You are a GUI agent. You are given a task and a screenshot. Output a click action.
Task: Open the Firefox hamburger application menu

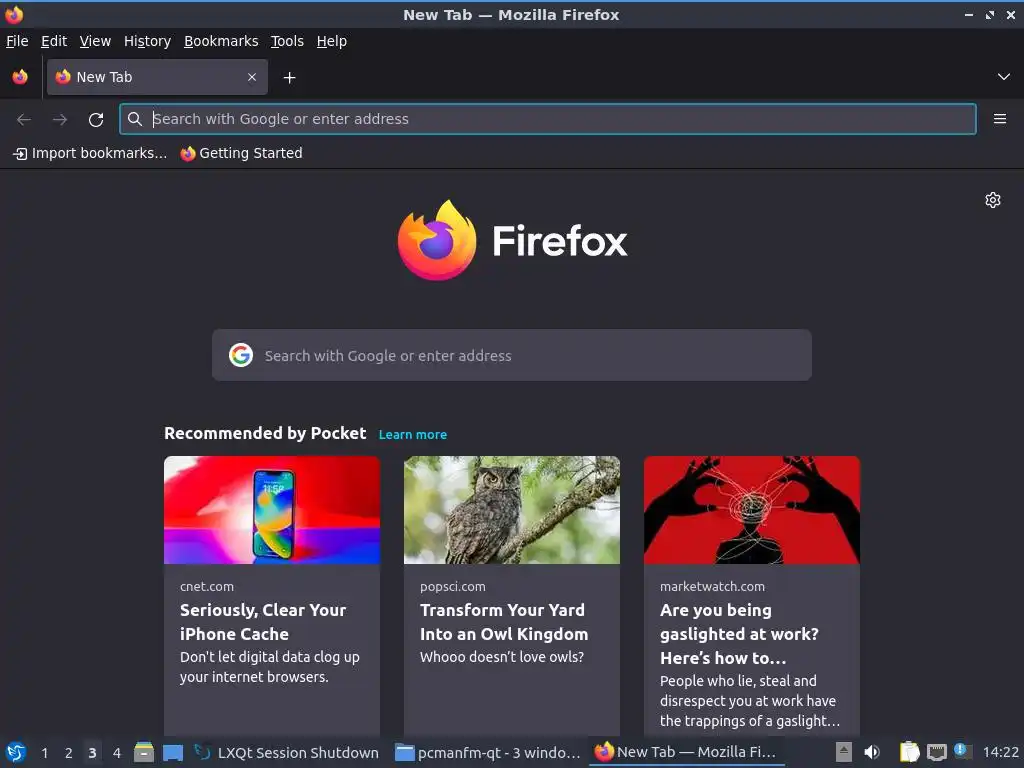click(x=1000, y=119)
